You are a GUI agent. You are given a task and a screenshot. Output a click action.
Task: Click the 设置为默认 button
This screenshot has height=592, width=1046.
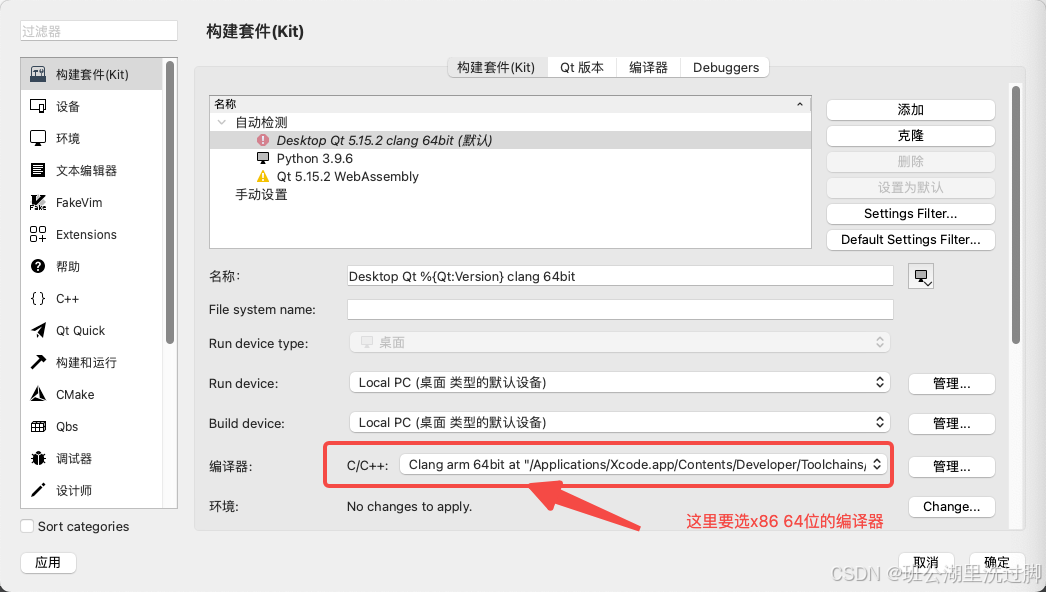point(911,188)
